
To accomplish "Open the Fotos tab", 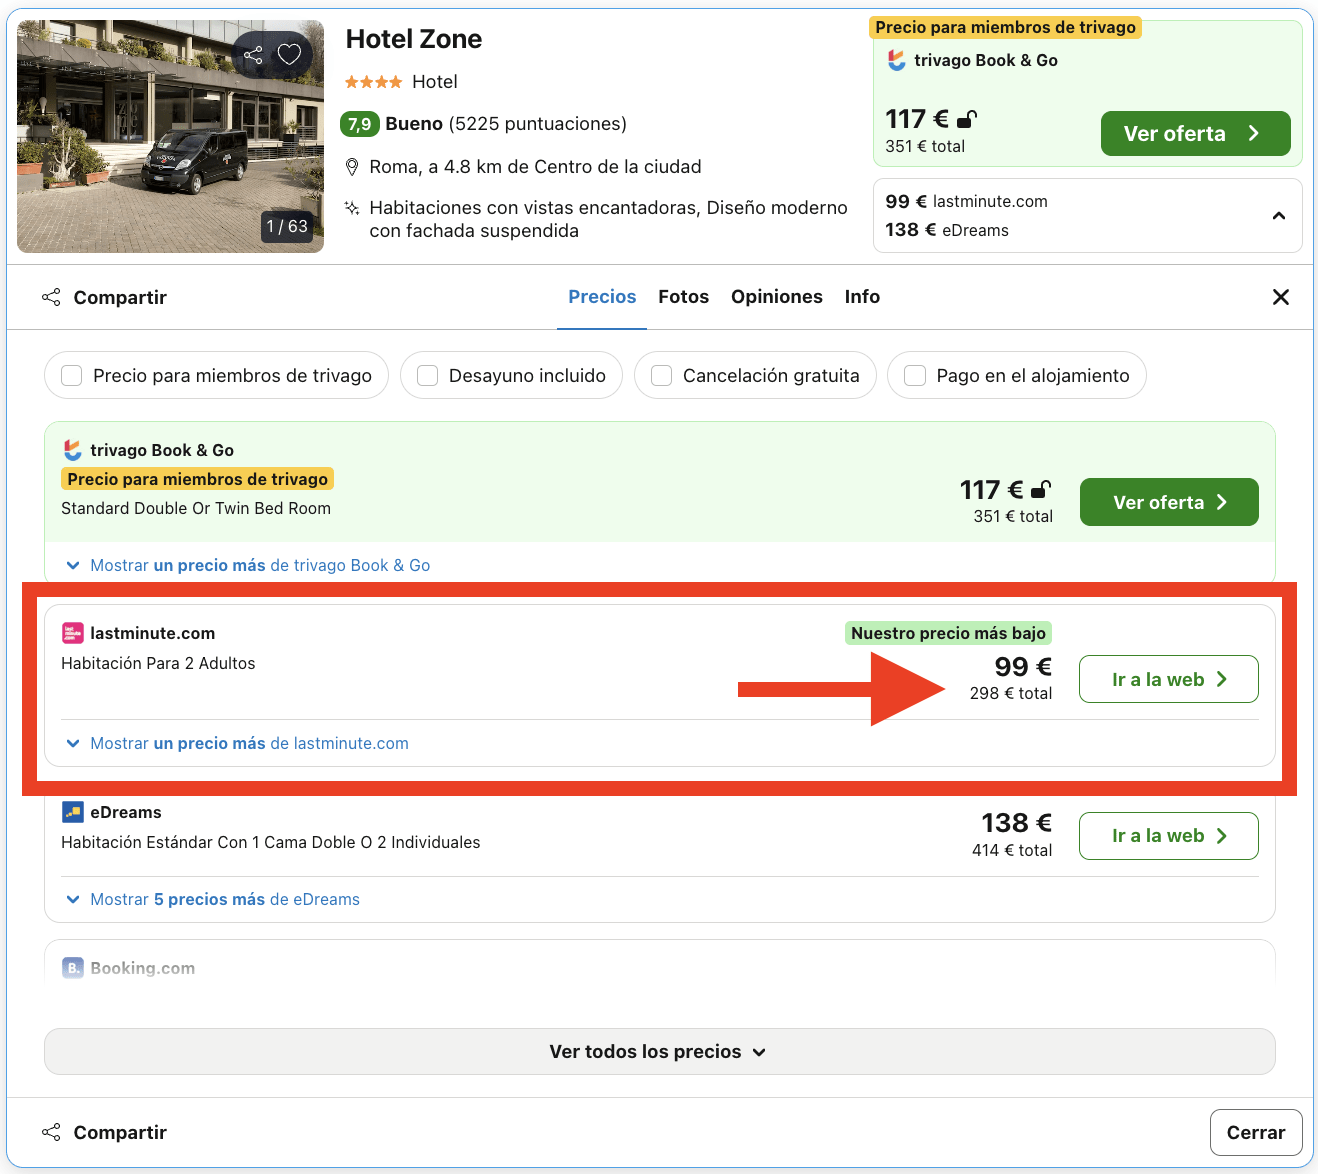I will 684,297.
